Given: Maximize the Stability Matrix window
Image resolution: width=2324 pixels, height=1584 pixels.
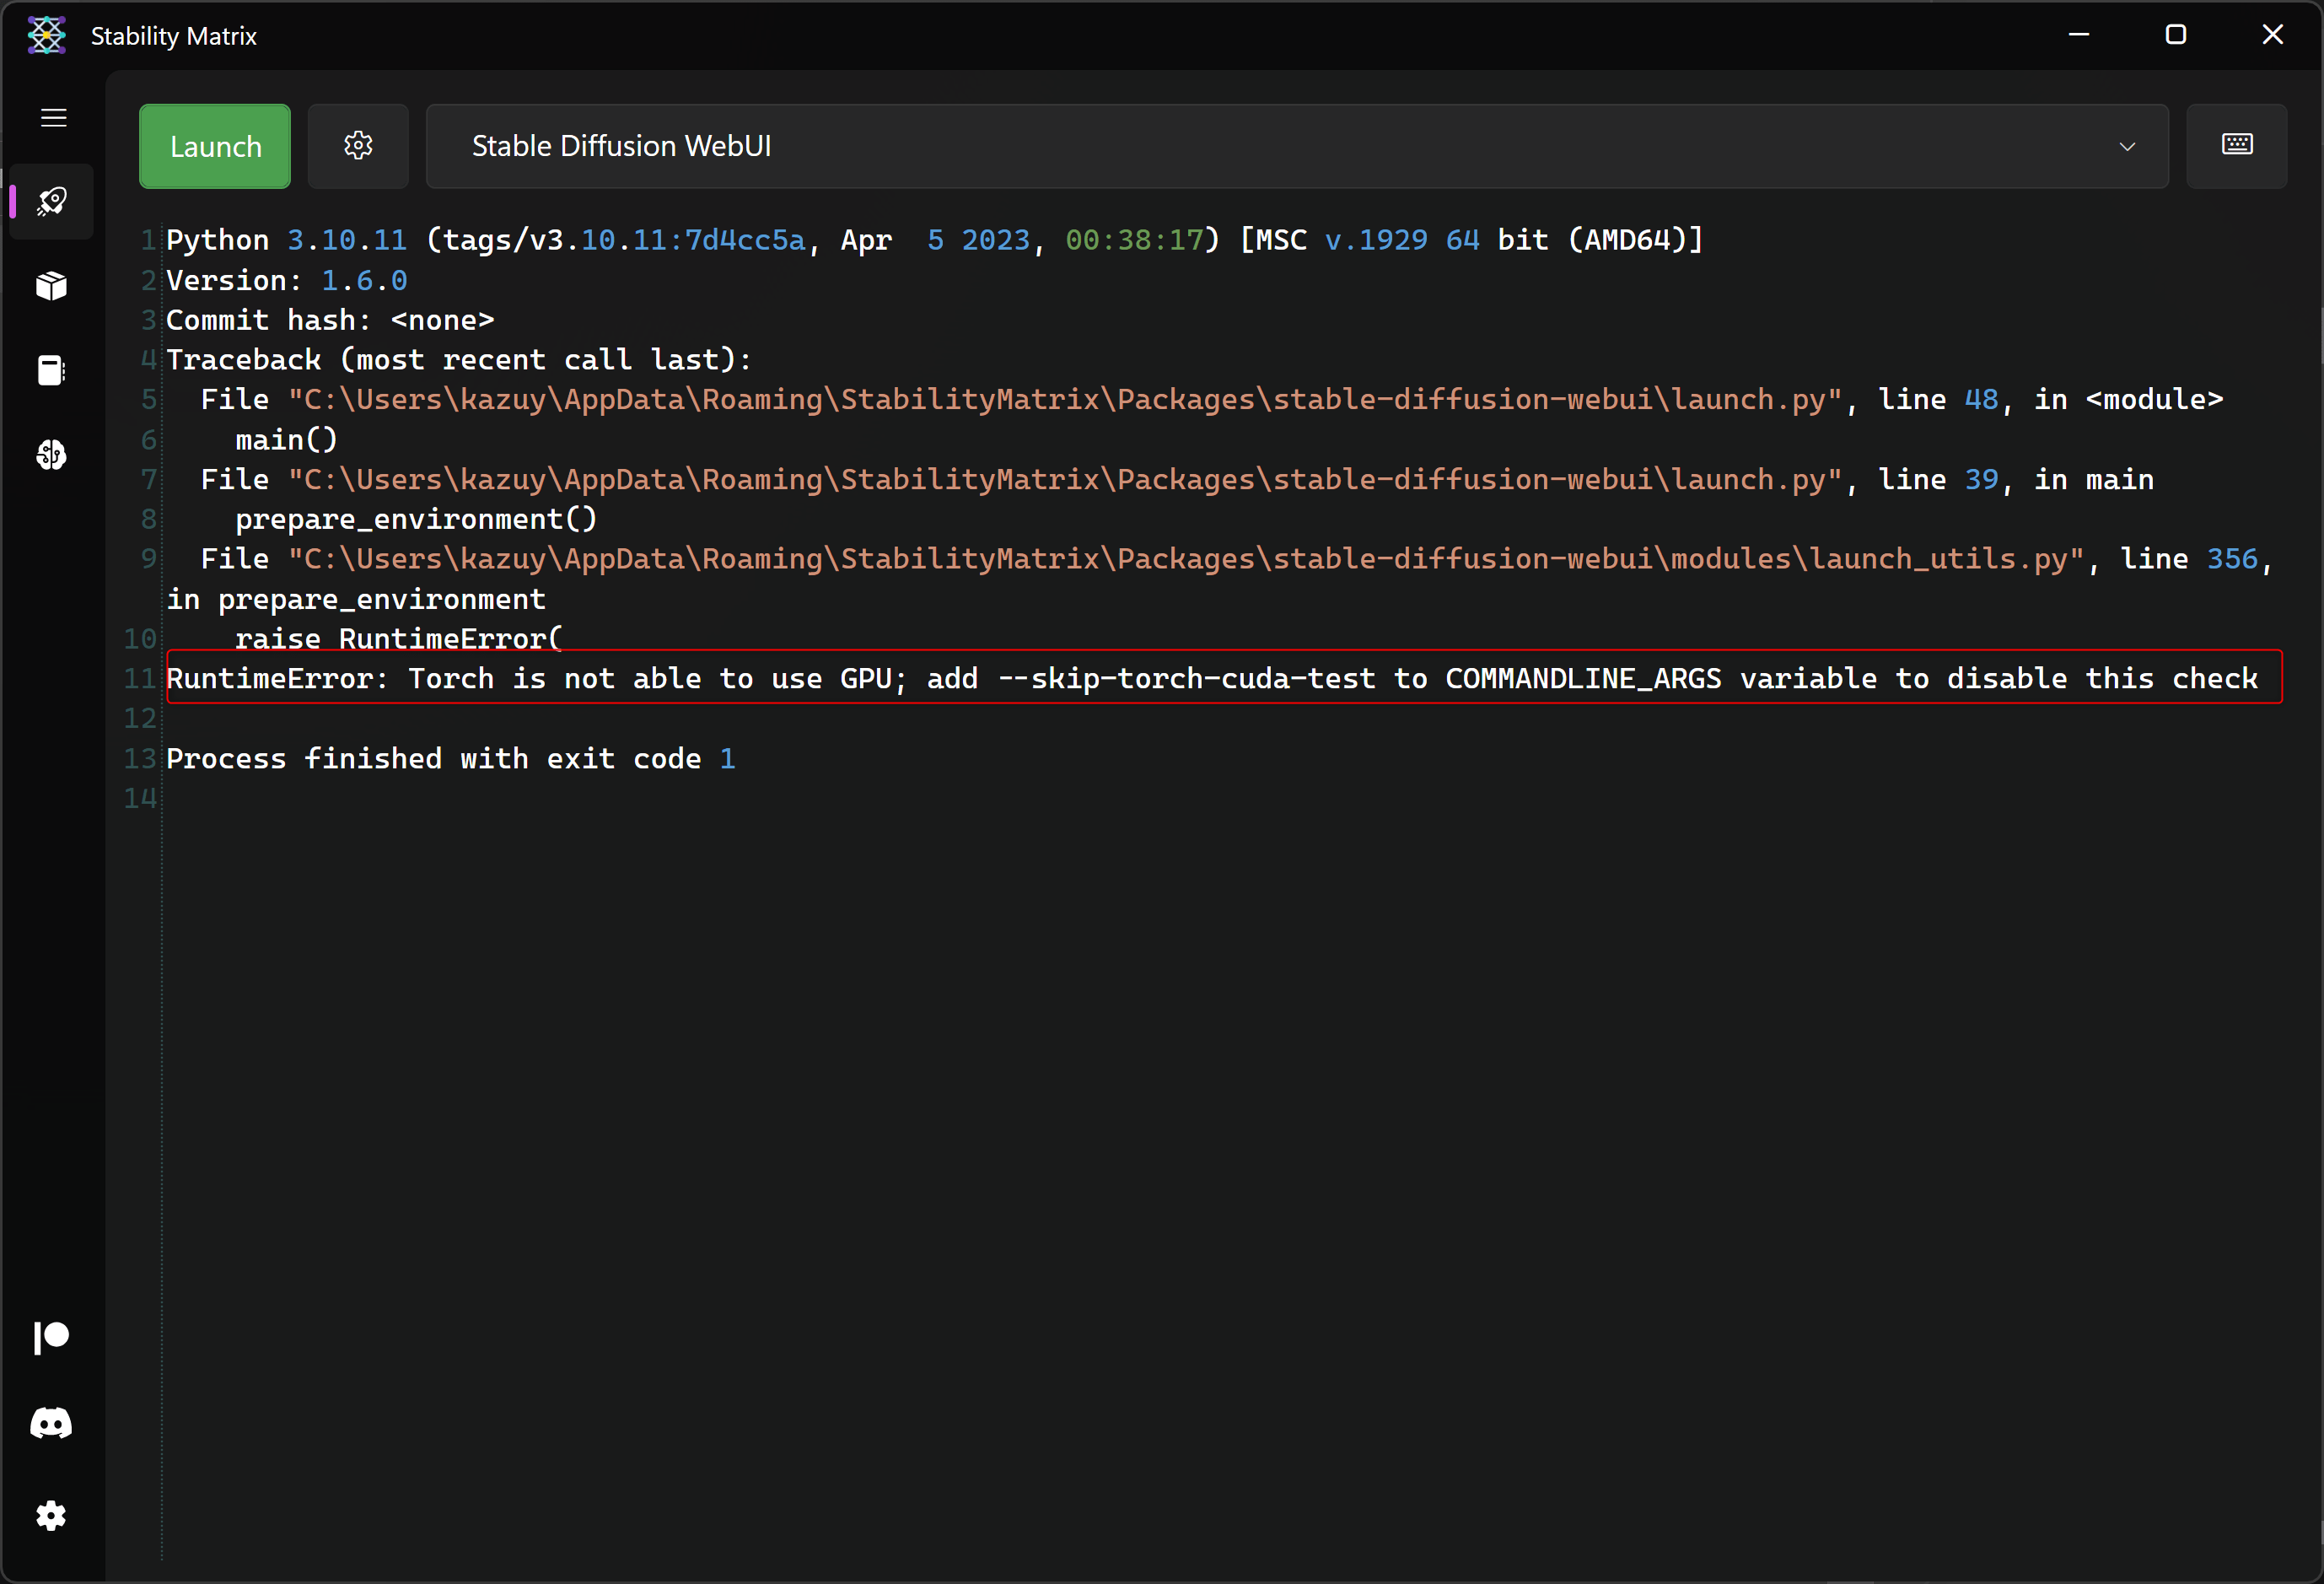Looking at the screenshot, I should click(2175, 35).
